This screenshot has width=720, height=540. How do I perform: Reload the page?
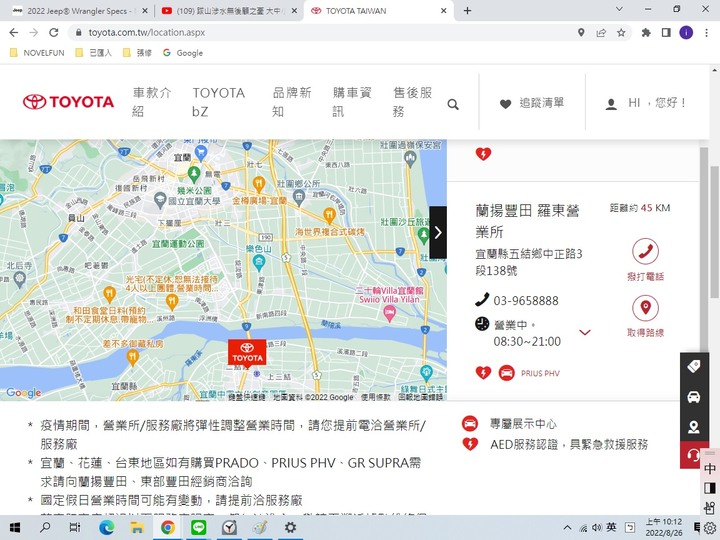(x=54, y=33)
